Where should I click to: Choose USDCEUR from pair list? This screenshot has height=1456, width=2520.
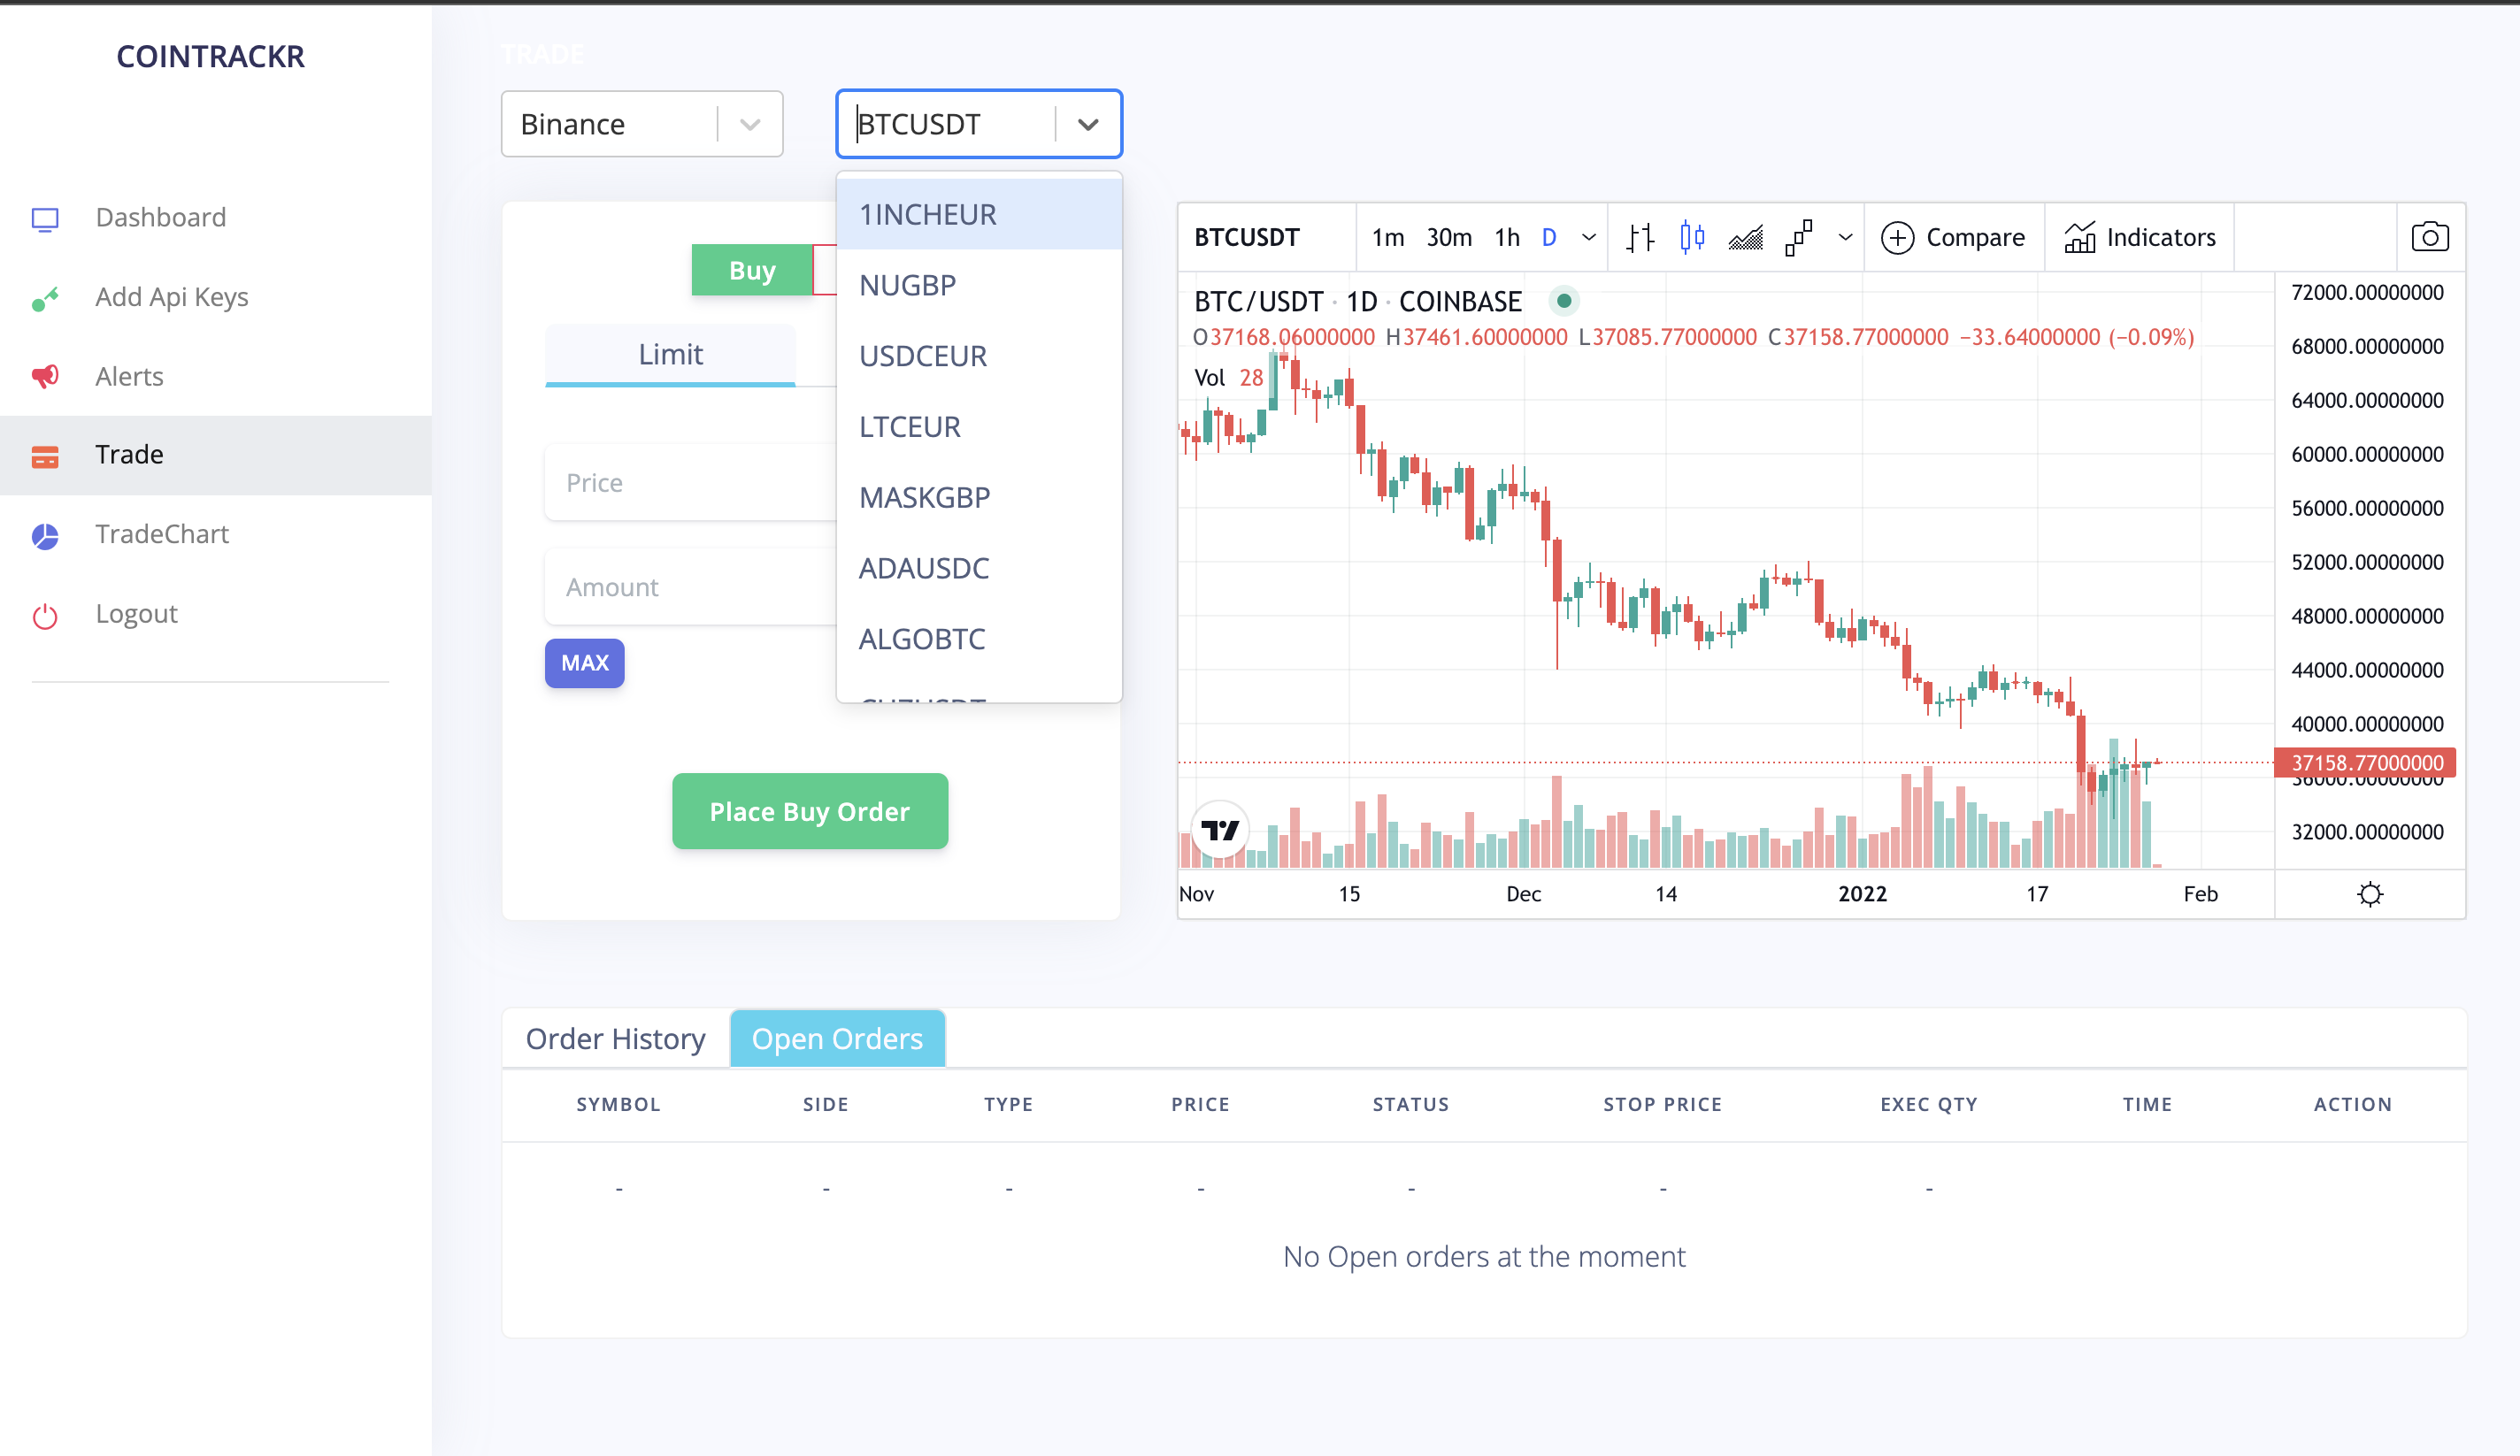pyautogui.click(x=979, y=356)
